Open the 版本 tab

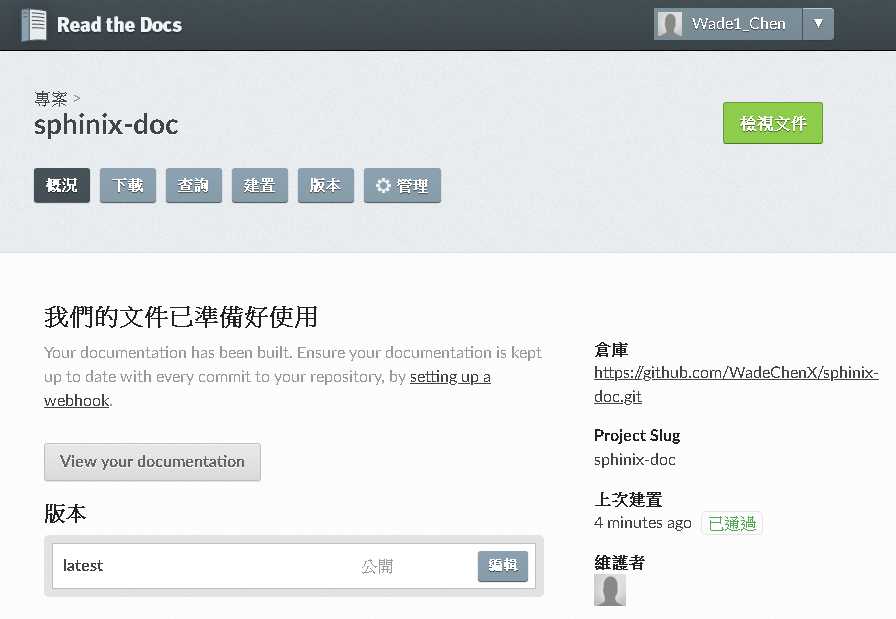[x=326, y=185]
